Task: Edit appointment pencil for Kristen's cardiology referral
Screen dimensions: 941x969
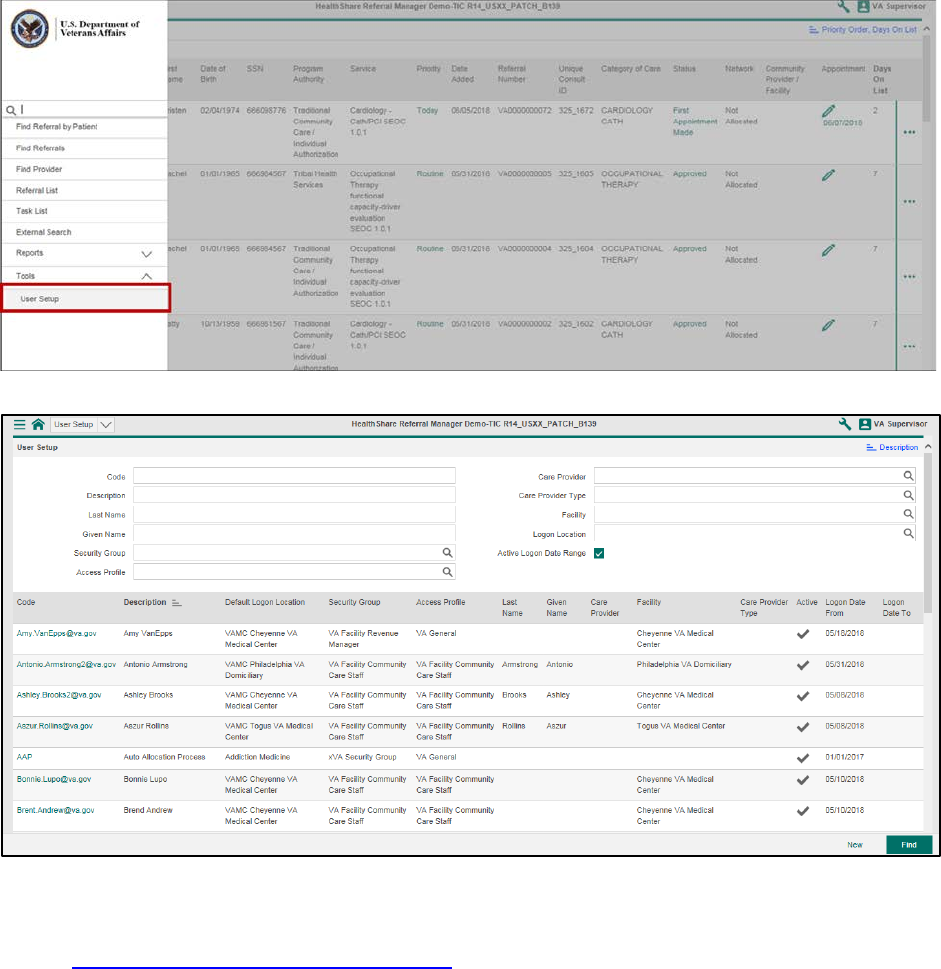Action: 829,111
